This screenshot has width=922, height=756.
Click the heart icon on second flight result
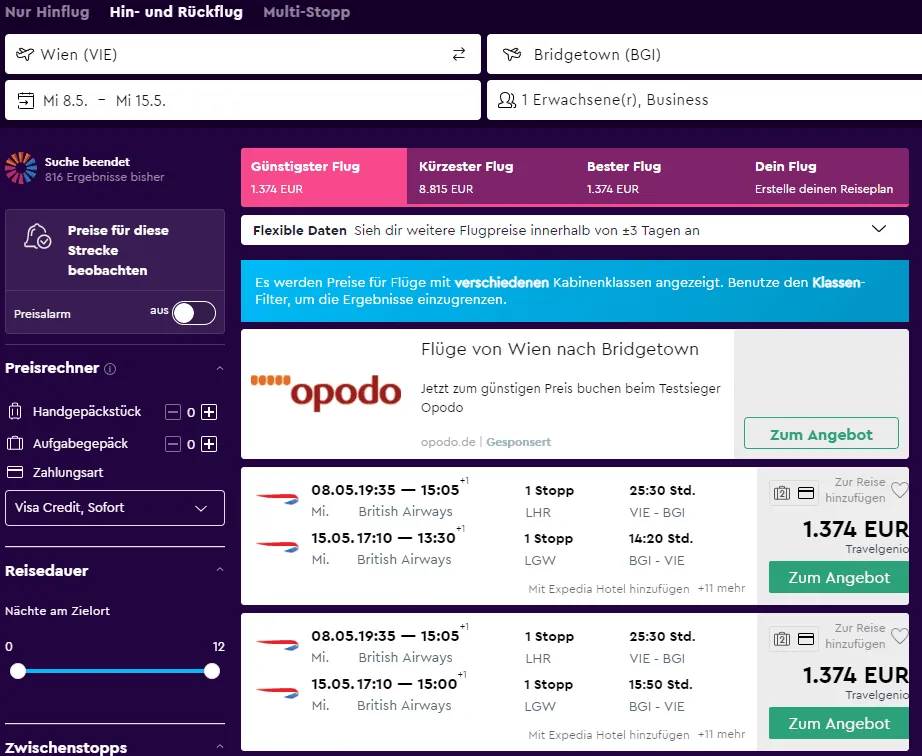899,636
